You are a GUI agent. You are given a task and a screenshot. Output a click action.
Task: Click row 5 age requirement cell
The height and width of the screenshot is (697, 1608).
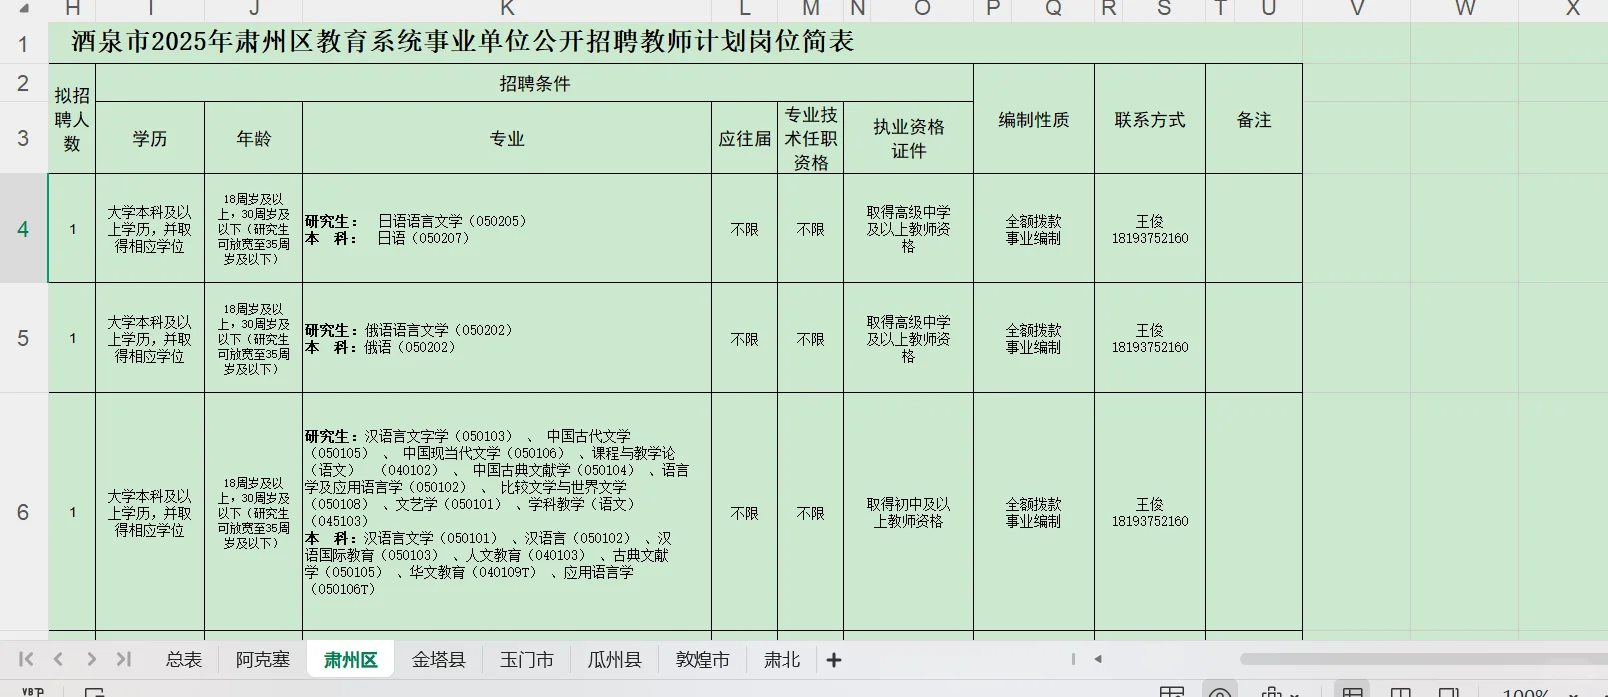[254, 338]
